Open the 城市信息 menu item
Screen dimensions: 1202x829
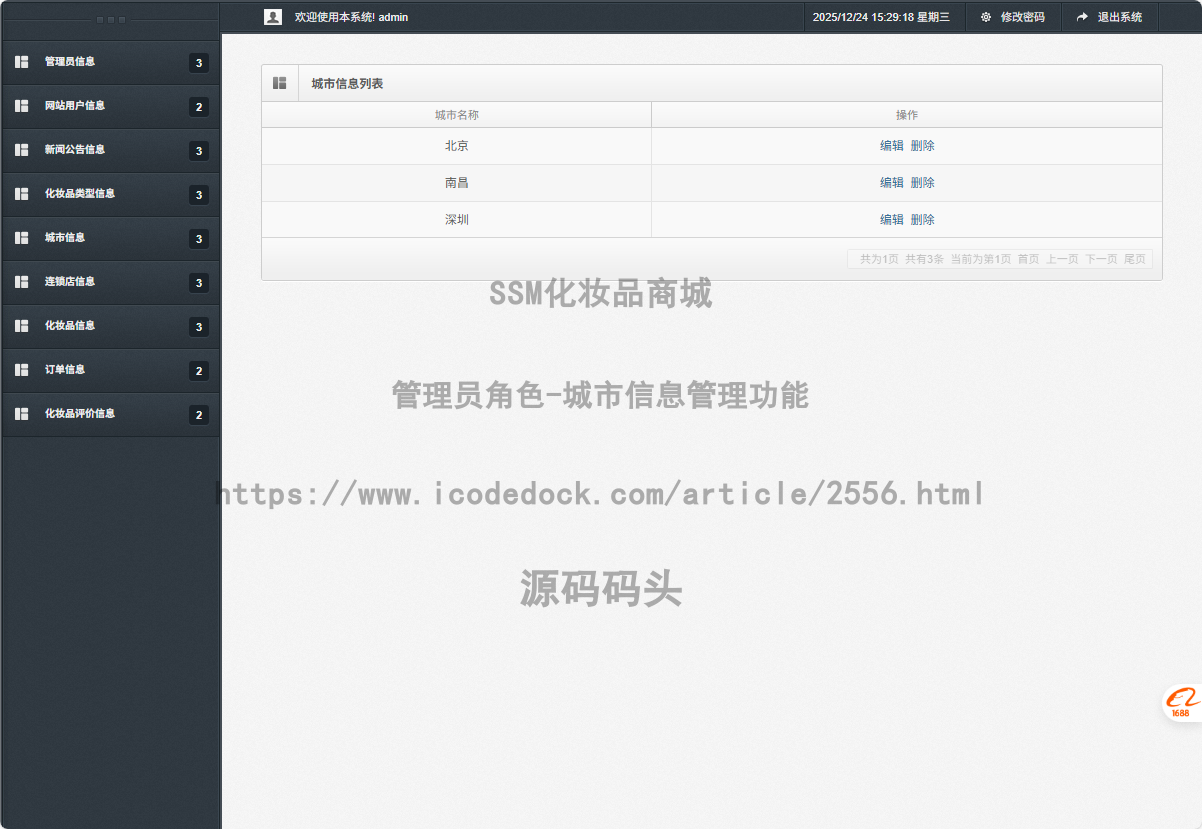tap(65, 238)
